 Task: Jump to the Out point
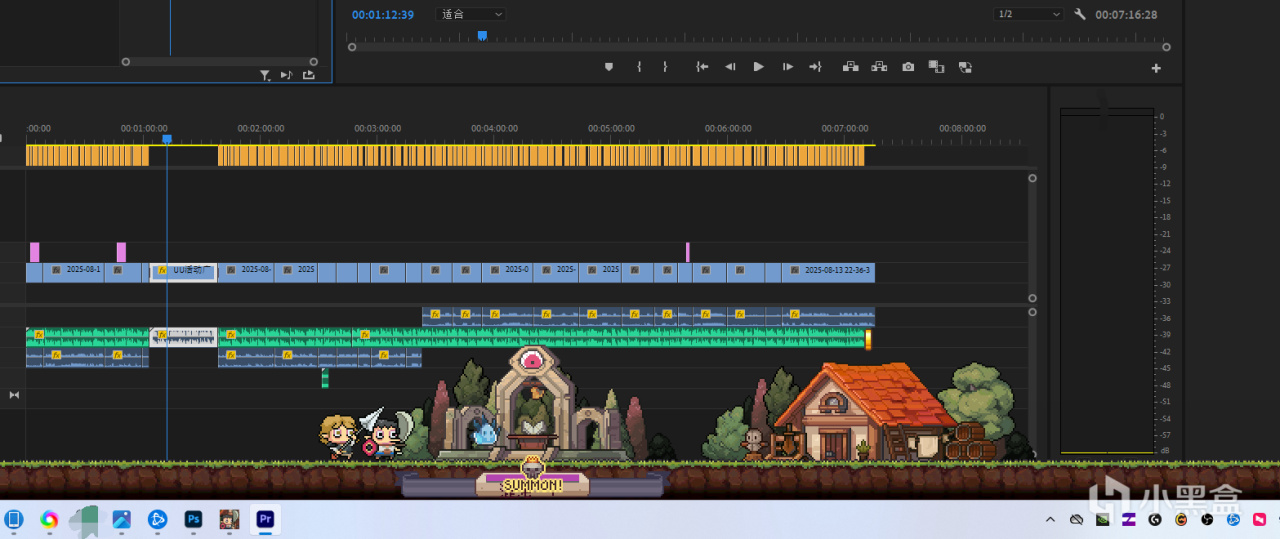click(x=815, y=67)
